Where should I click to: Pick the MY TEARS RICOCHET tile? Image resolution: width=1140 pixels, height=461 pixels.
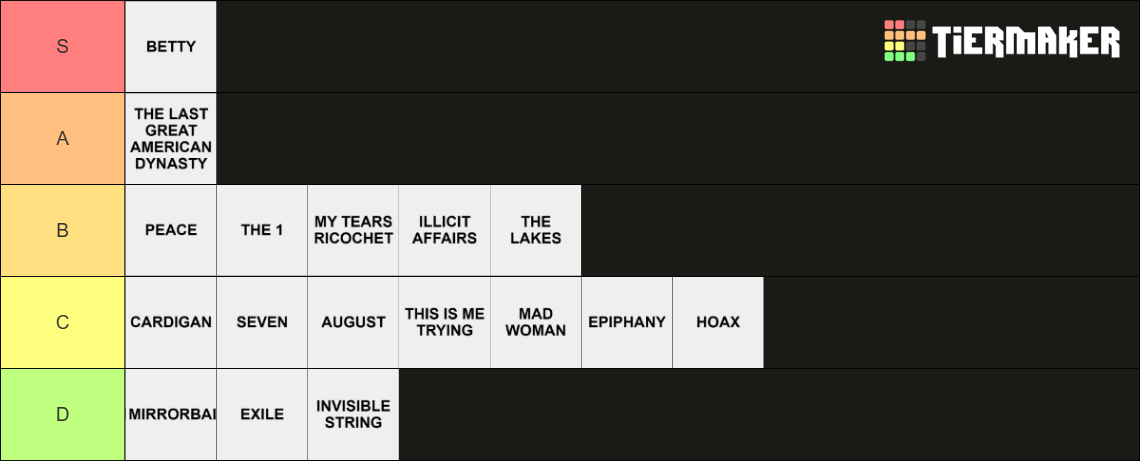point(353,230)
